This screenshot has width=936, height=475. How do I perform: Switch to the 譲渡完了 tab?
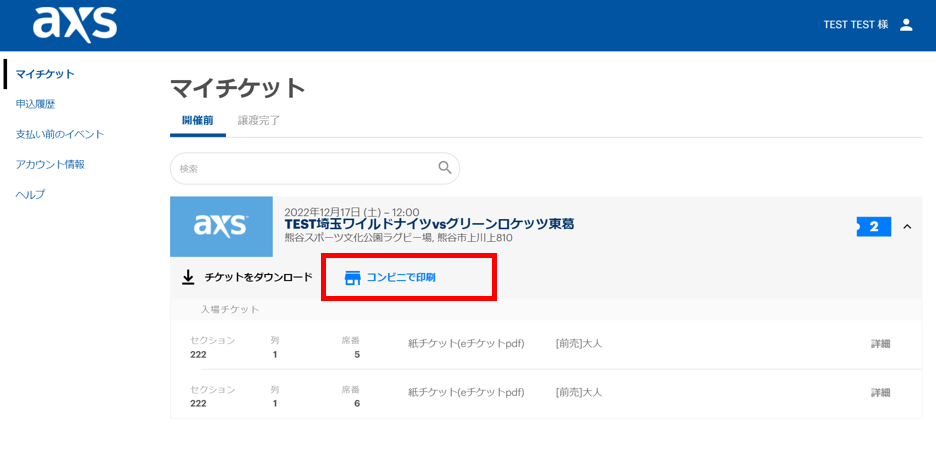click(259, 120)
